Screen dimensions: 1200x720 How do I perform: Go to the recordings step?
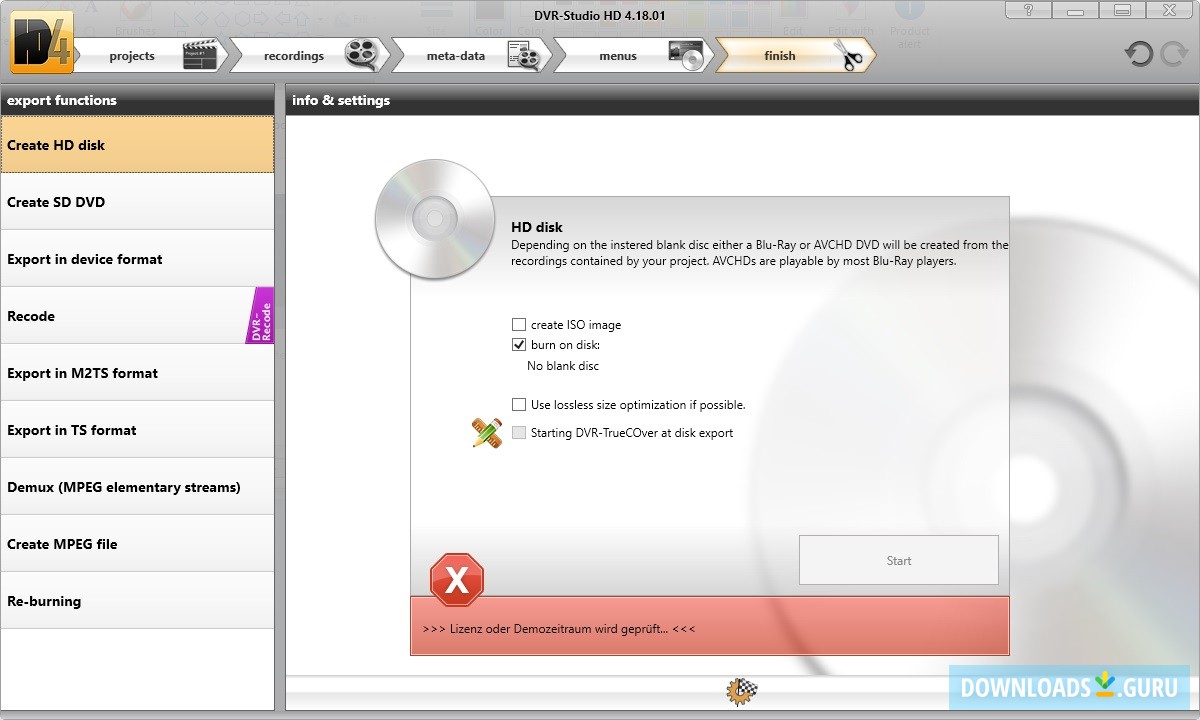point(308,56)
